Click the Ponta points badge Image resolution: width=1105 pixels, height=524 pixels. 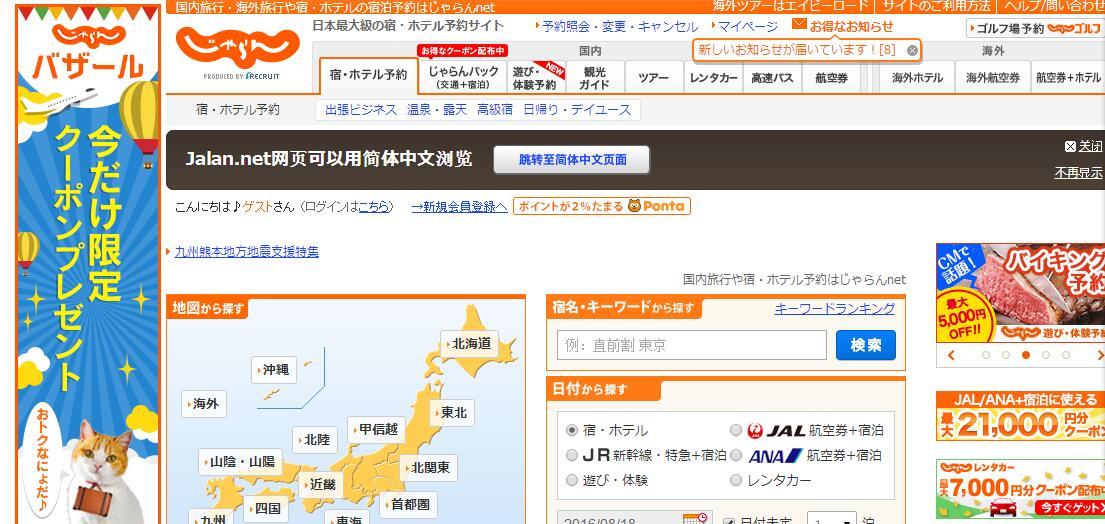pos(602,206)
